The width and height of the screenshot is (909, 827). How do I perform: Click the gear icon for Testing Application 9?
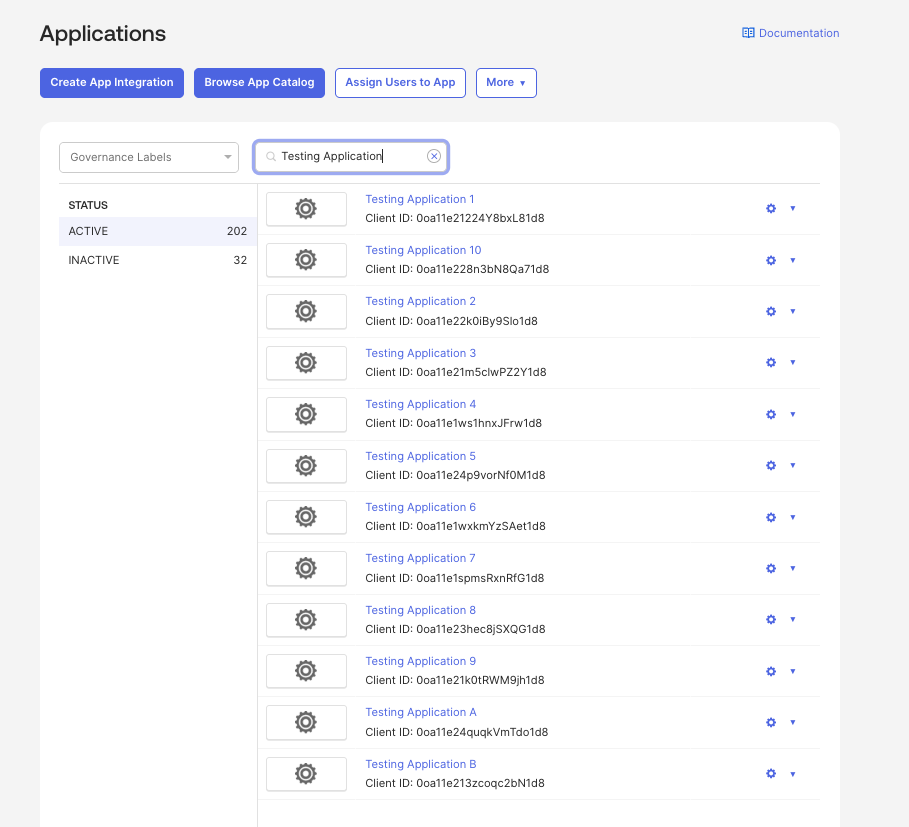pos(770,671)
